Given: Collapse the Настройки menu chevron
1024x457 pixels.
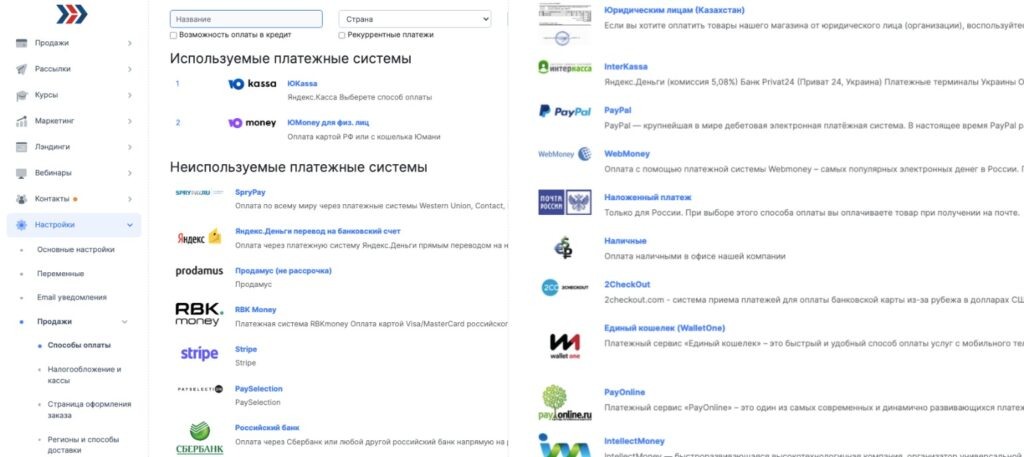Looking at the screenshot, I should pyautogui.click(x=129, y=225).
